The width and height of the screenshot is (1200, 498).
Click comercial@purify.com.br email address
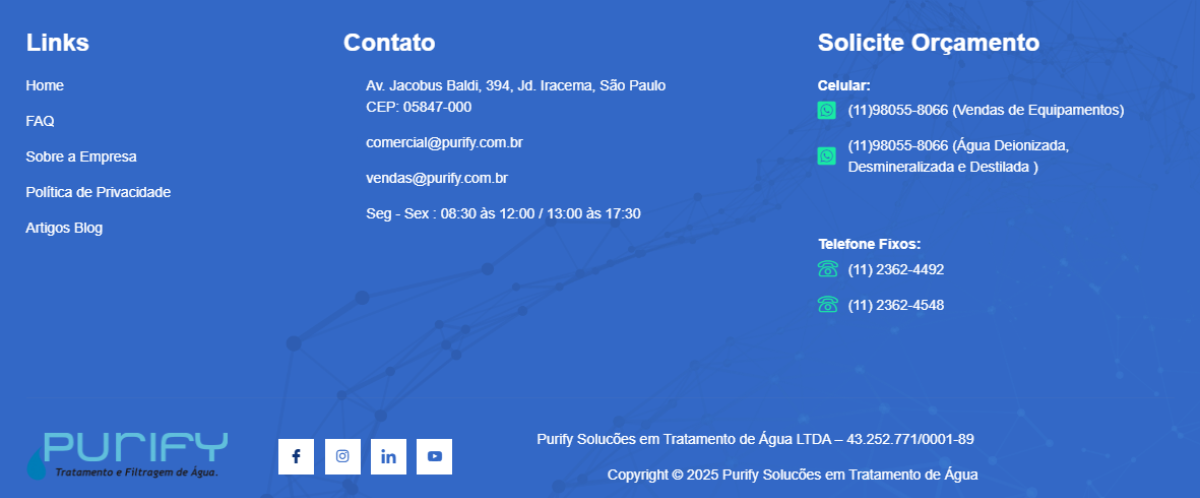444,143
